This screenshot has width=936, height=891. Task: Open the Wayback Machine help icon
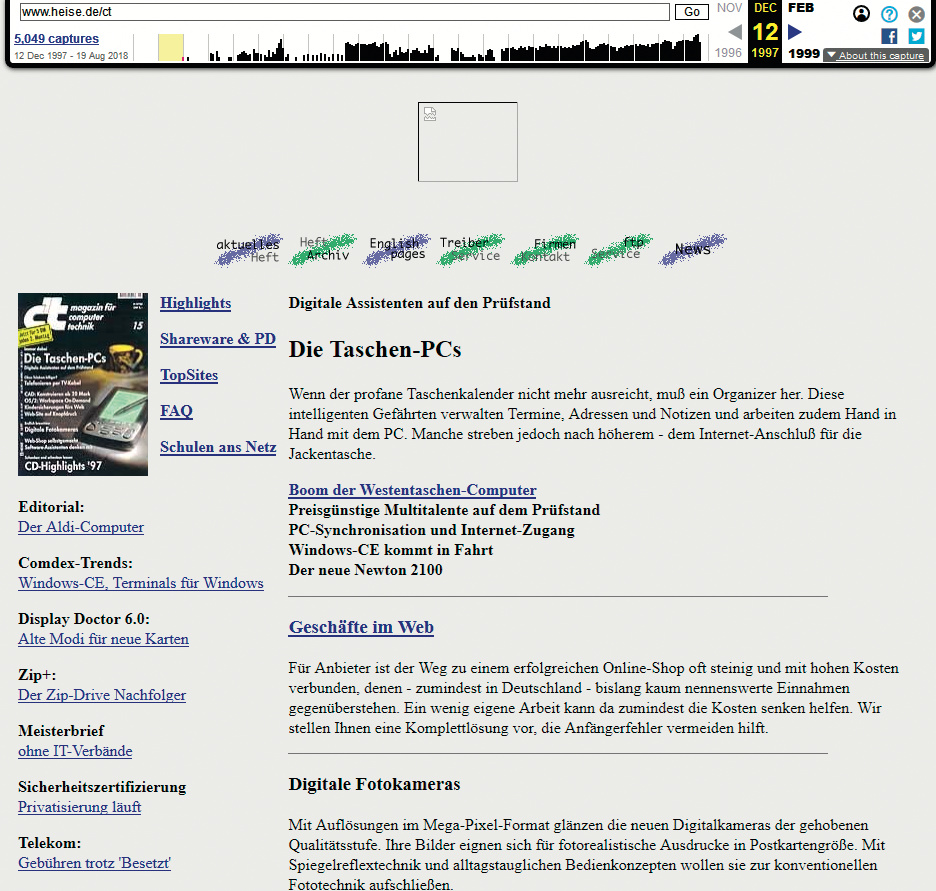point(889,14)
